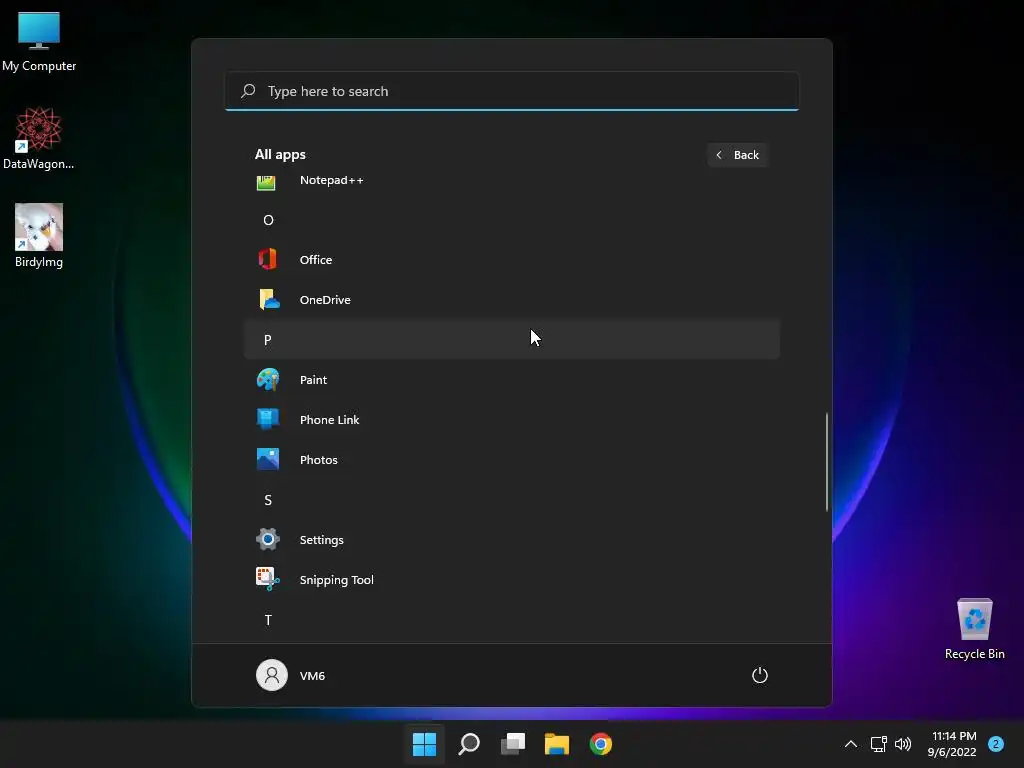The image size is (1024, 768).
Task: Click the letter S section header
Action: (x=268, y=500)
